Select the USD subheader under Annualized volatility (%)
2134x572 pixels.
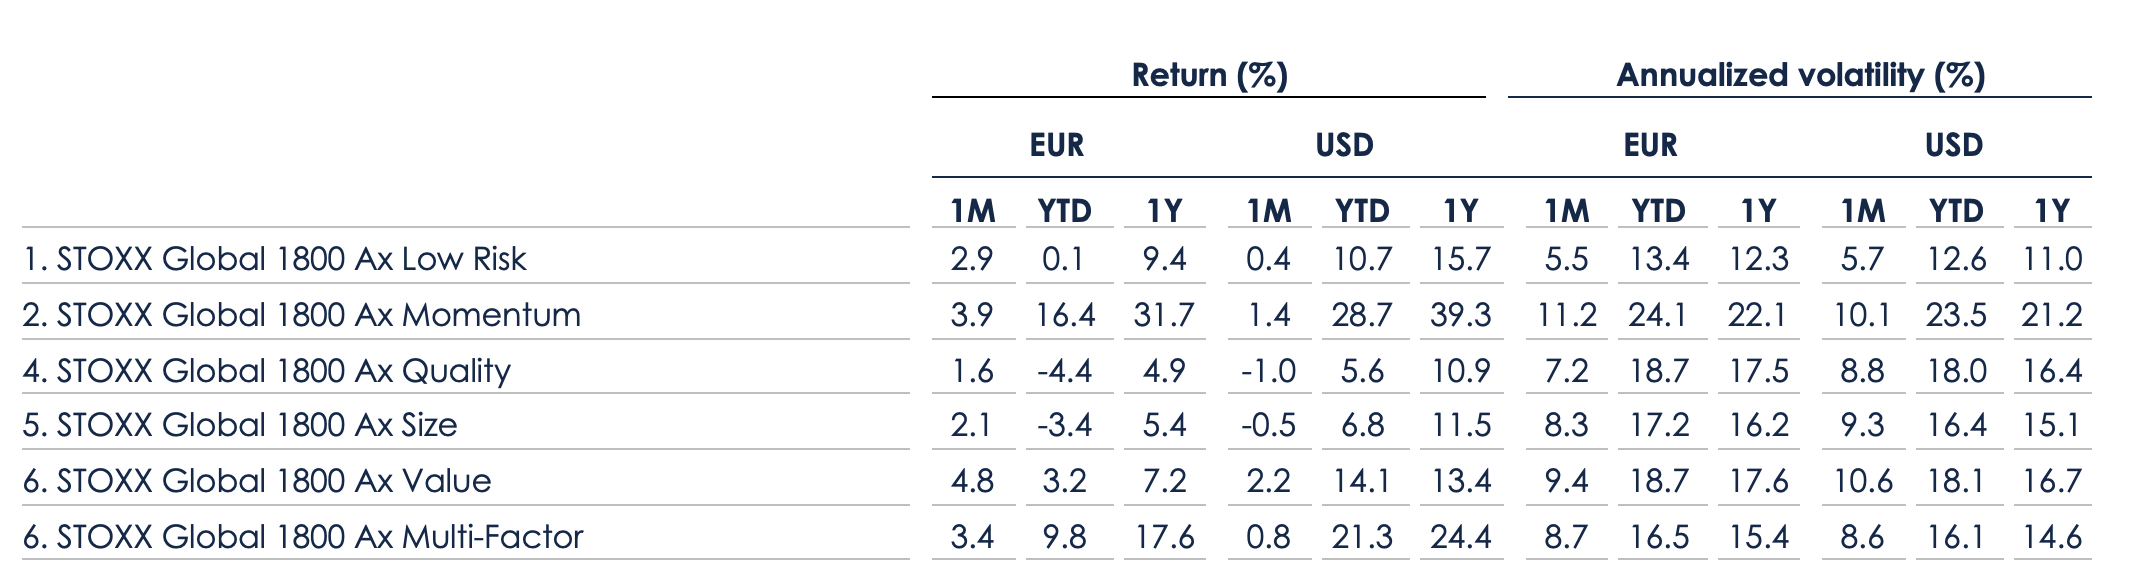pos(1953,145)
